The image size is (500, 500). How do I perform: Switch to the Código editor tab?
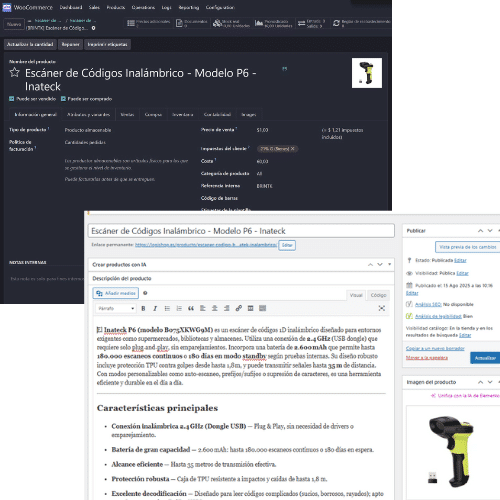(378, 295)
